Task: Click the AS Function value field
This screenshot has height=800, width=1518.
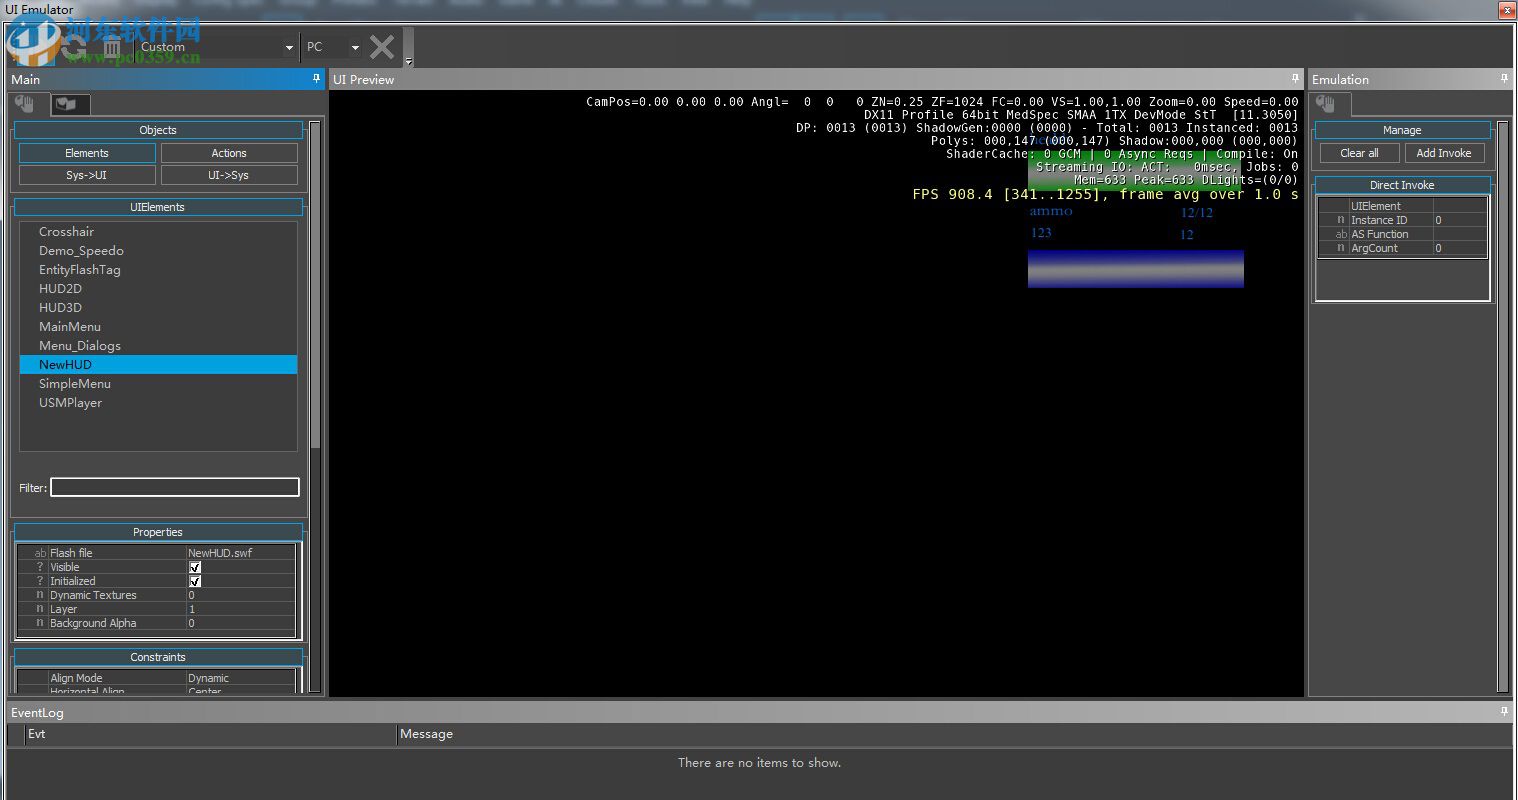Action: click(1459, 234)
